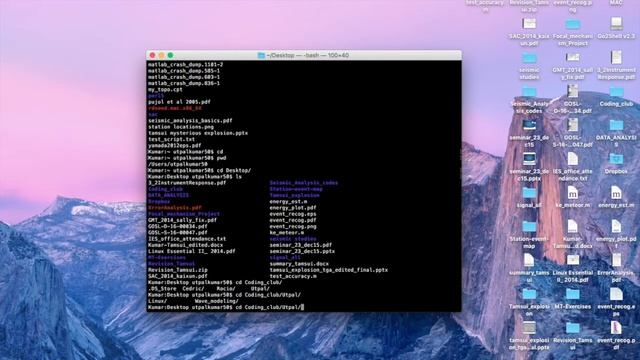Select tamsui_explosion_tga pptx desktop icon
The height and width of the screenshot is (360, 640).
tap(529, 327)
